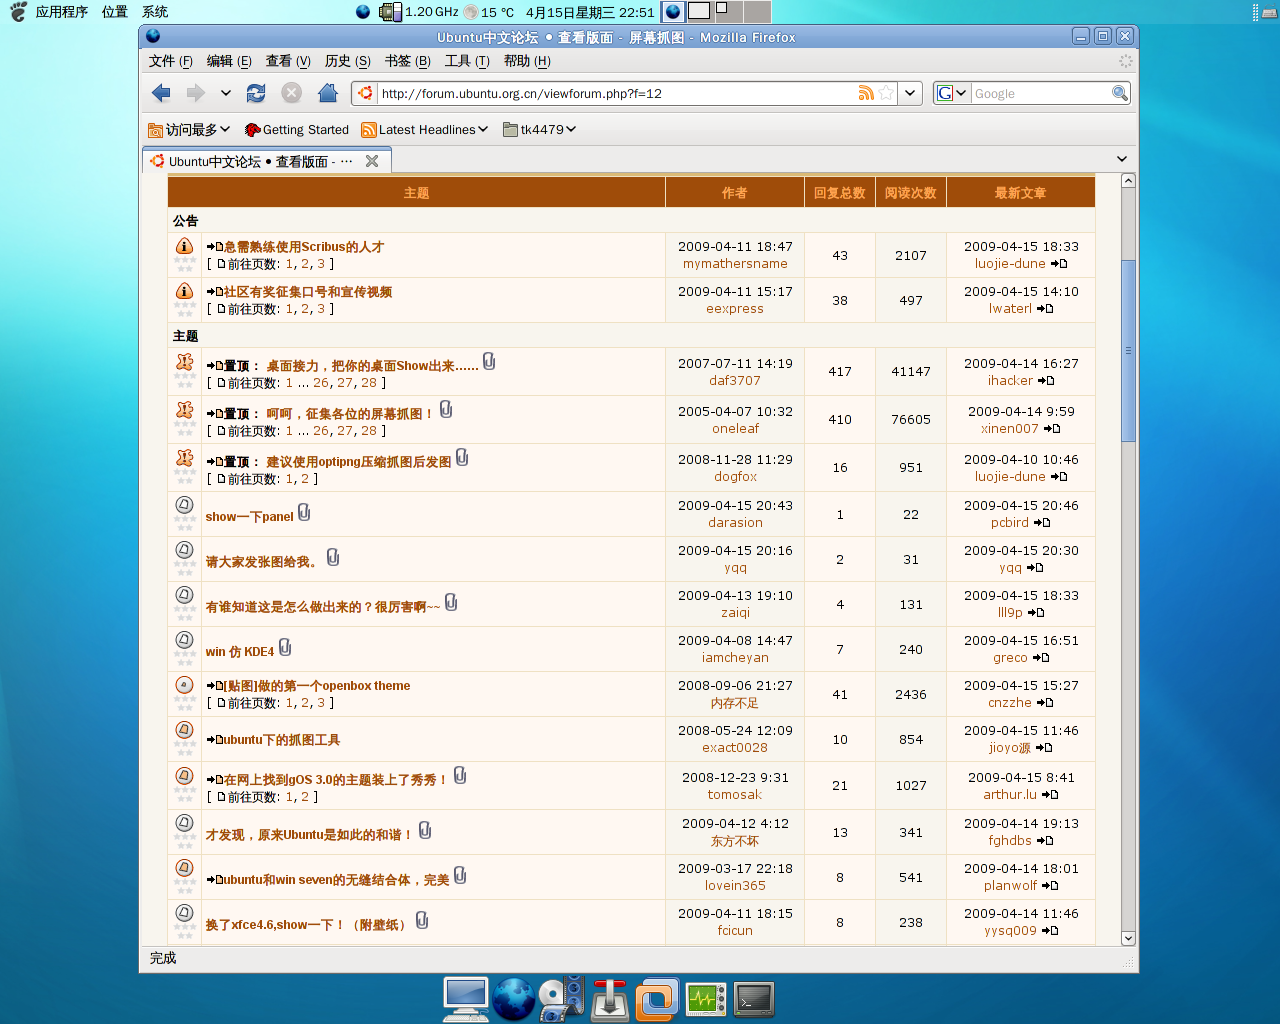Click the CPU frequency 1.20 GHz applet
Screen dimensions: 1280x1024
click(x=420, y=12)
